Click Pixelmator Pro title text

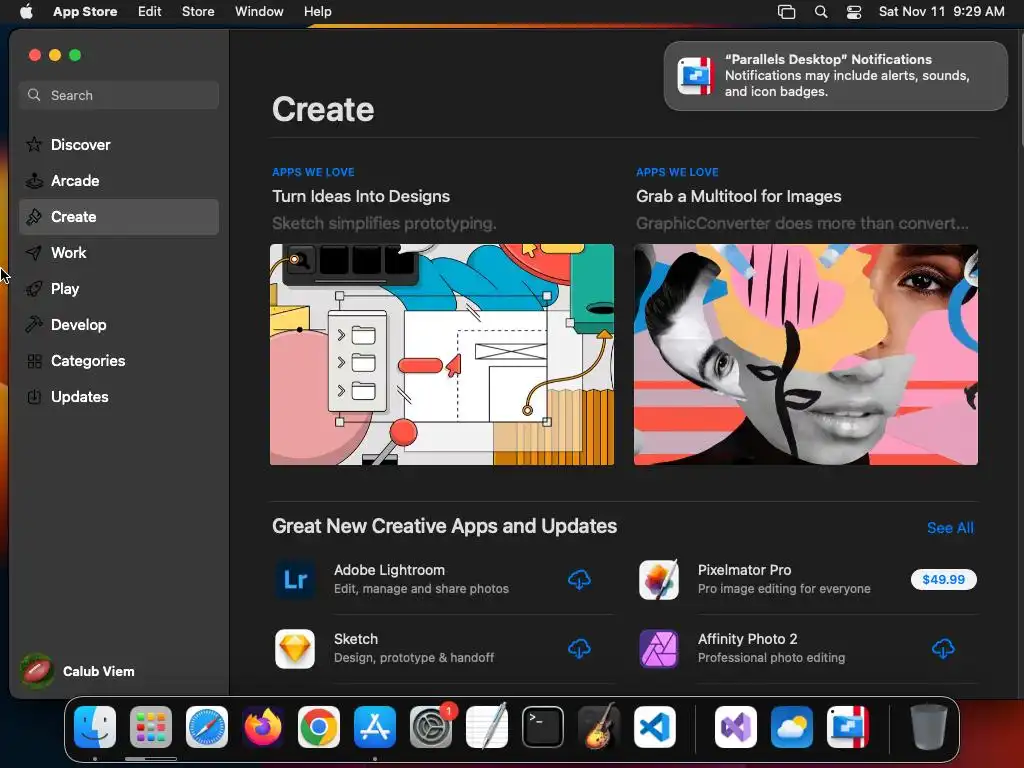point(744,570)
